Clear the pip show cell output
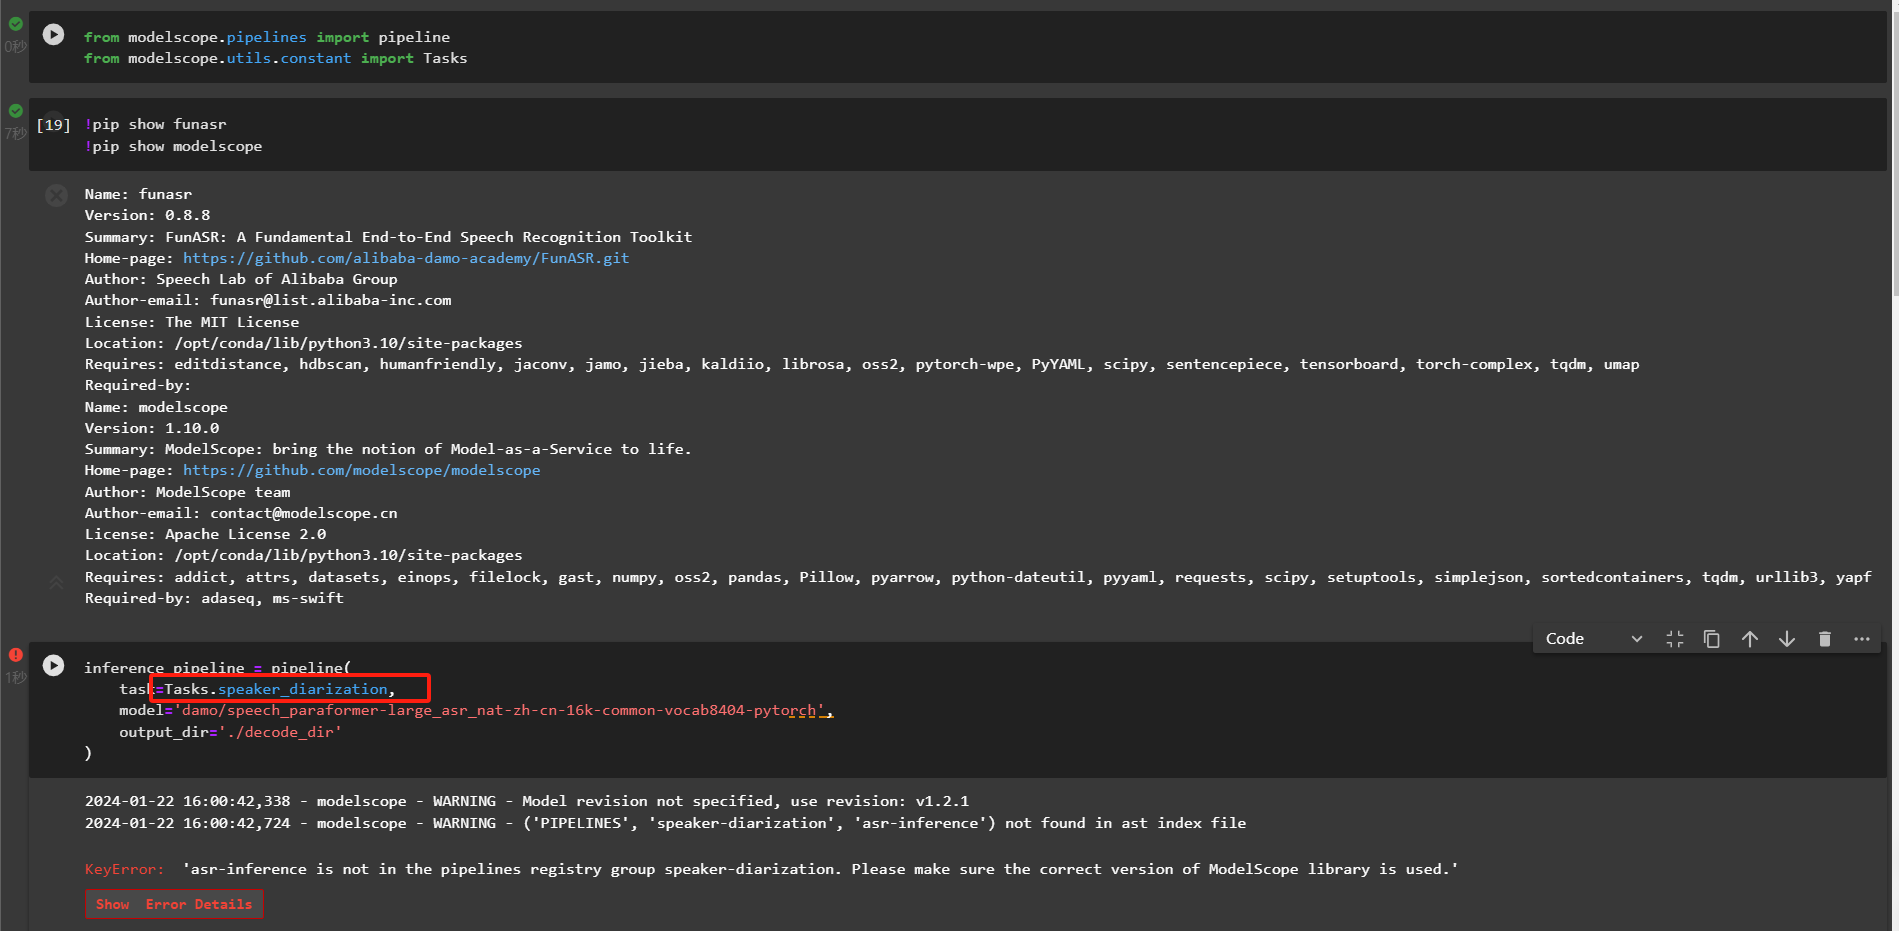The image size is (1899, 931). 57,196
